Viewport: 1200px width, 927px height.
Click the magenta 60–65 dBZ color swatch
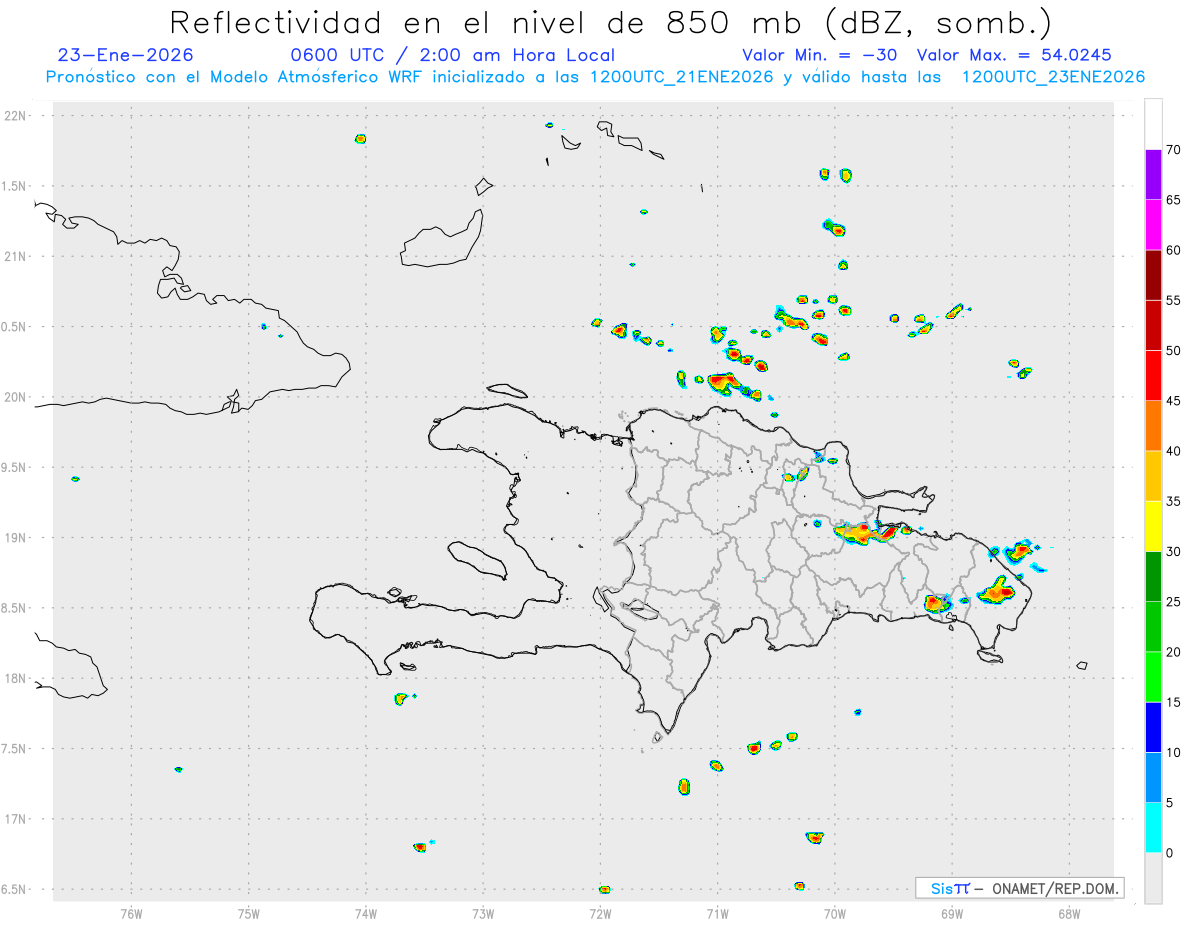pos(1153,224)
